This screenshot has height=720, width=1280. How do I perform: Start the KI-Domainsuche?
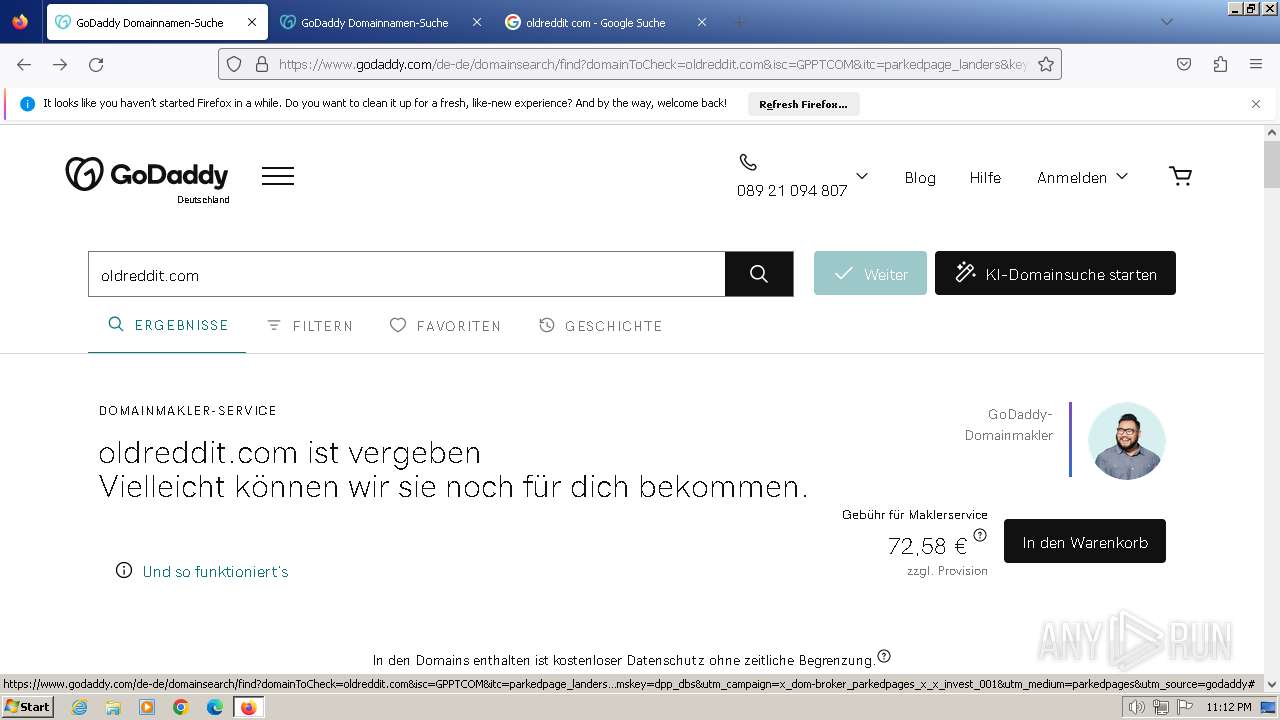tap(1055, 273)
